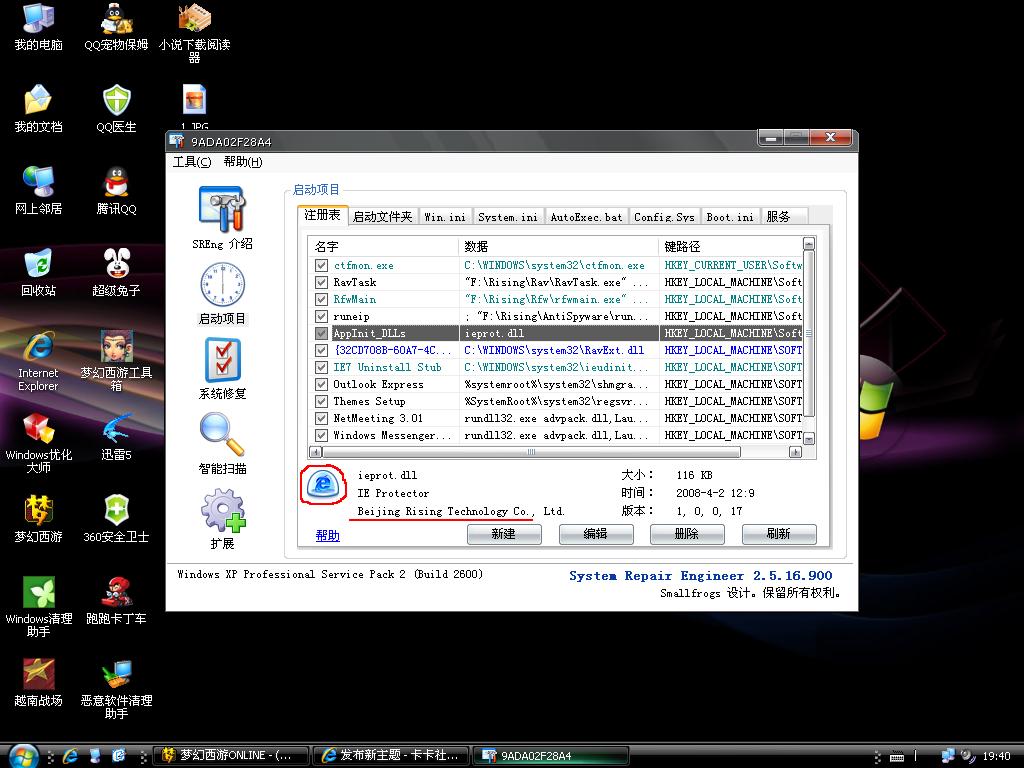Image resolution: width=1024 pixels, height=768 pixels.
Task: Open the SREng 介绍 sidebar icon
Action: (221, 209)
